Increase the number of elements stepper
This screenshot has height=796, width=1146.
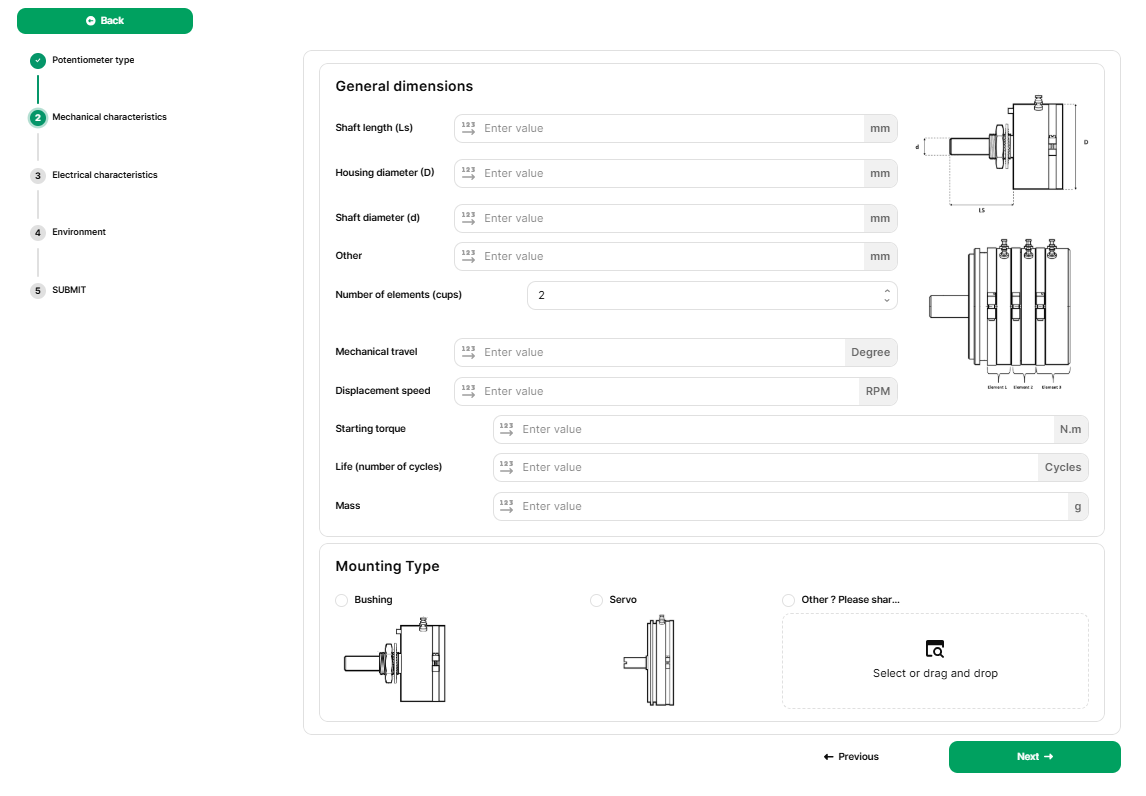click(x=887, y=291)
